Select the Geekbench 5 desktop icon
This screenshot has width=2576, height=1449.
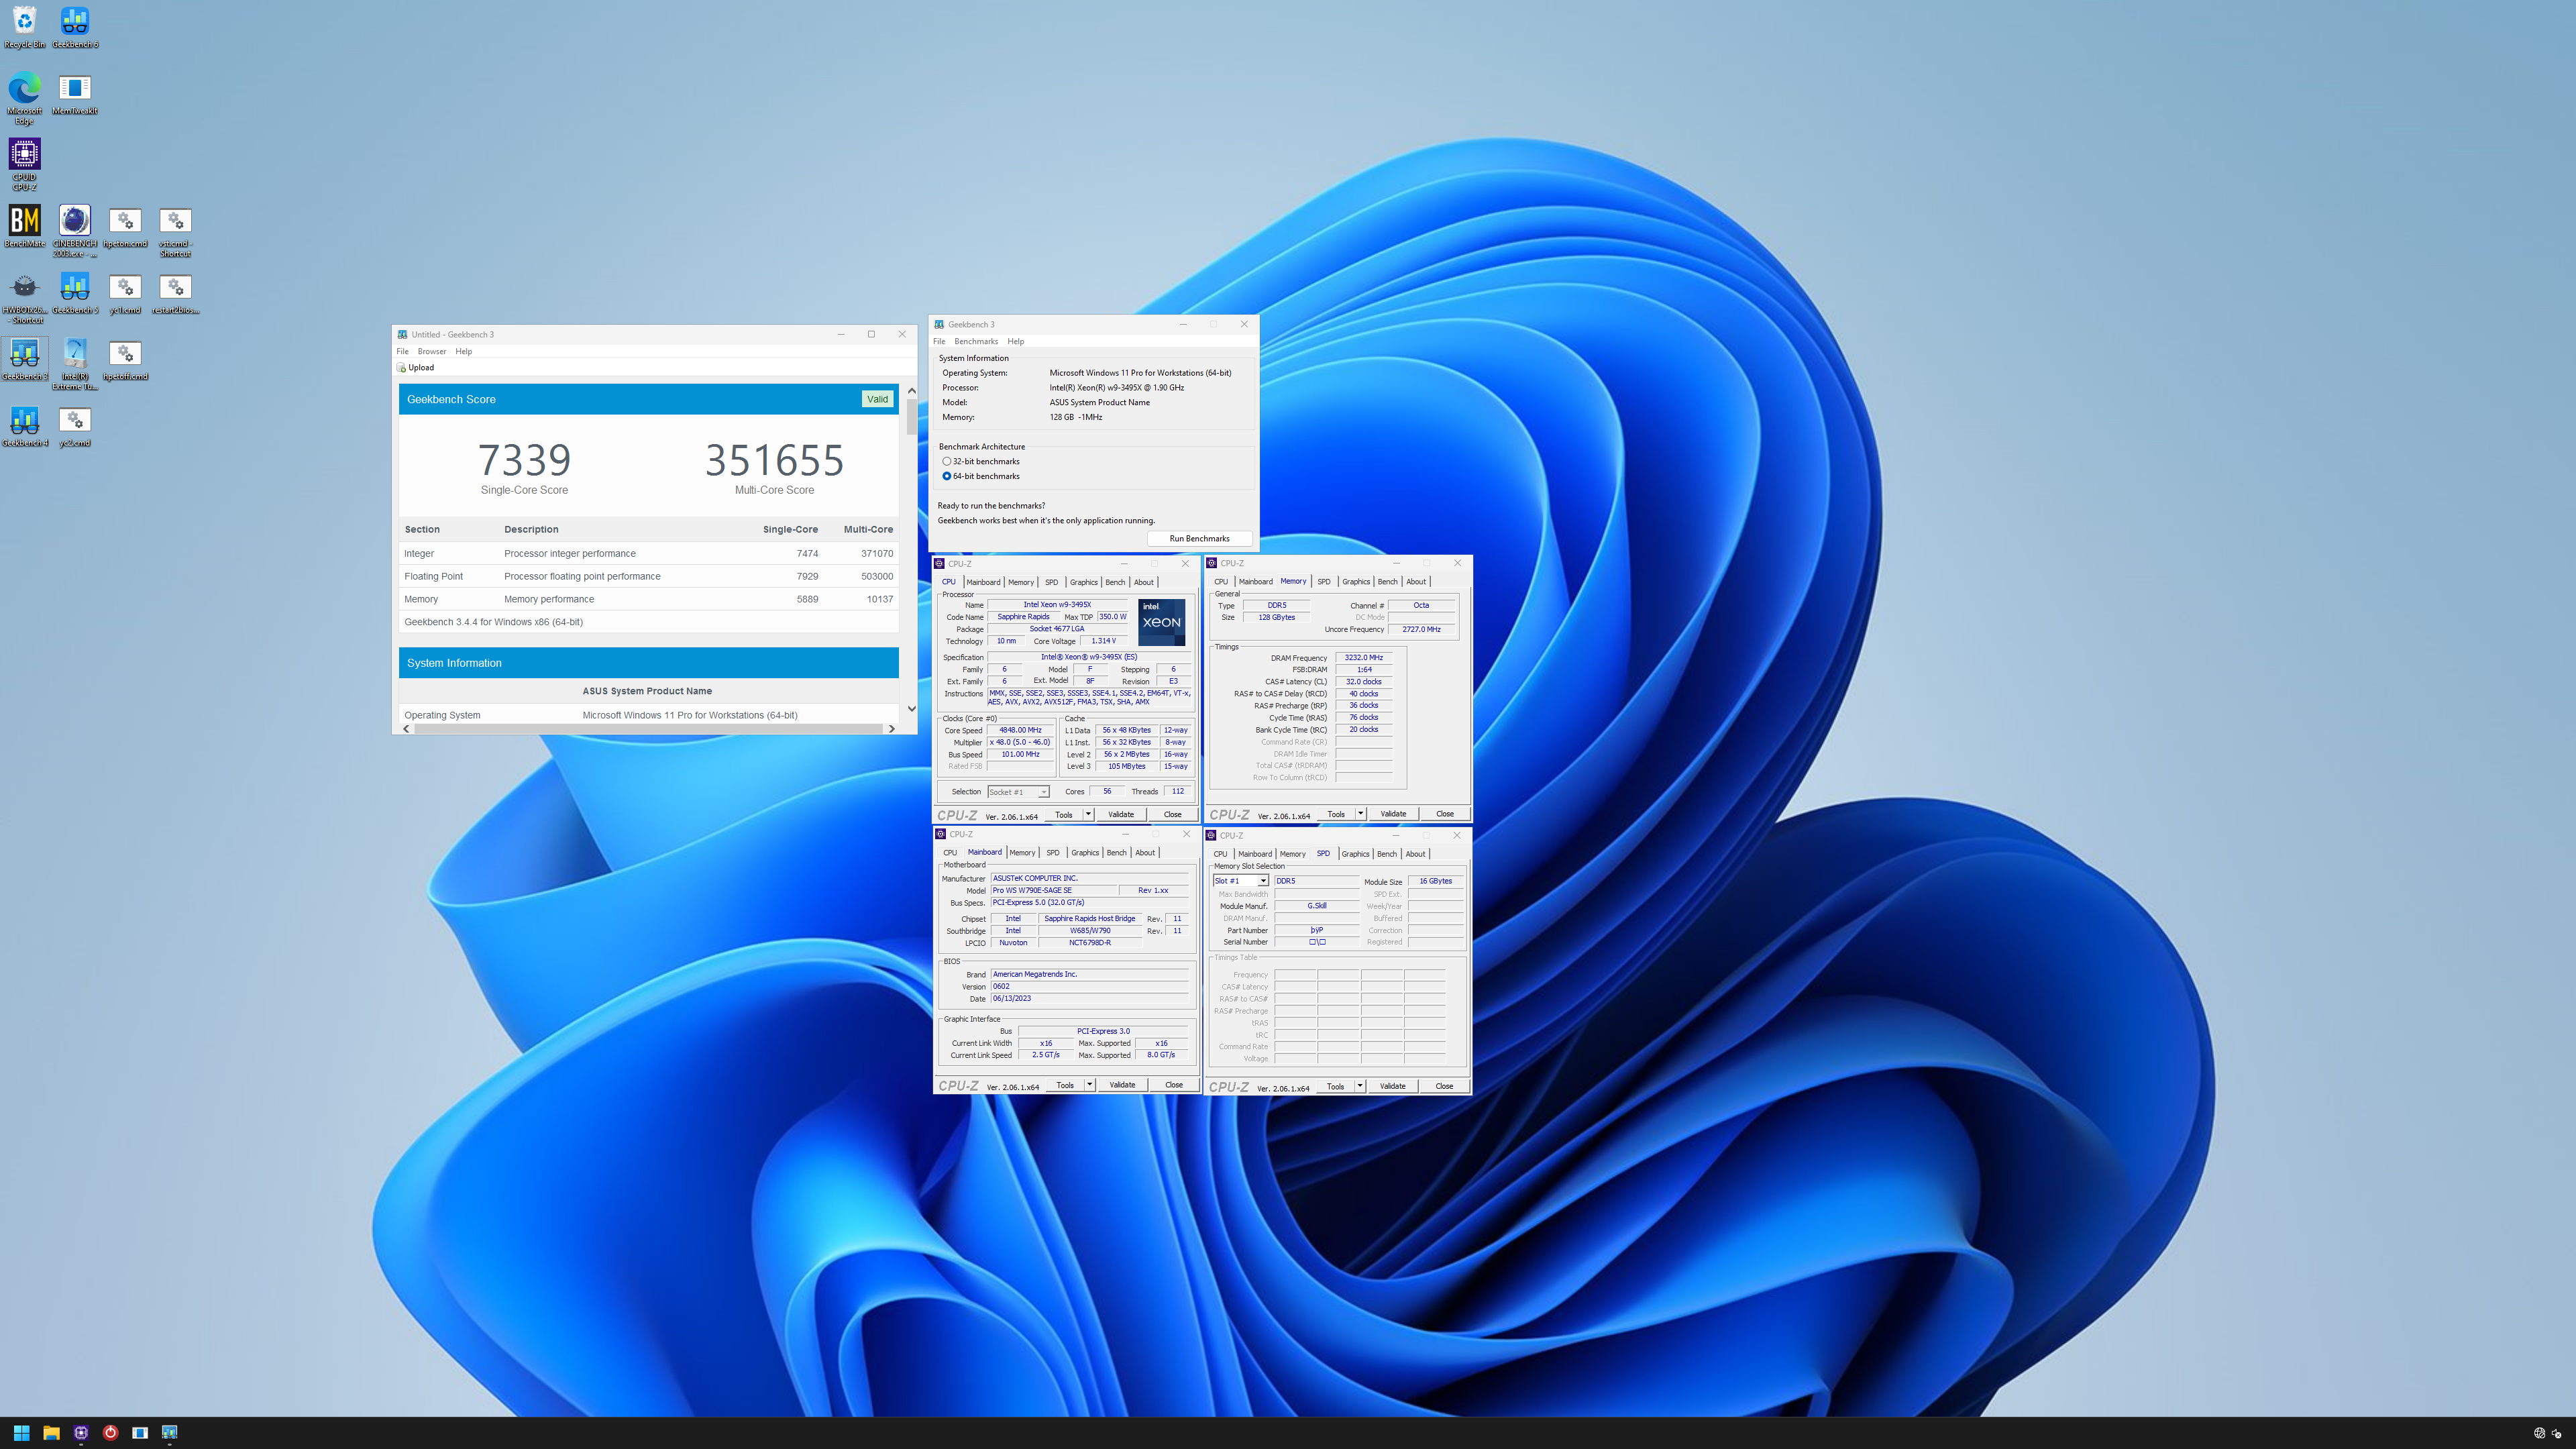coord(75,293)
